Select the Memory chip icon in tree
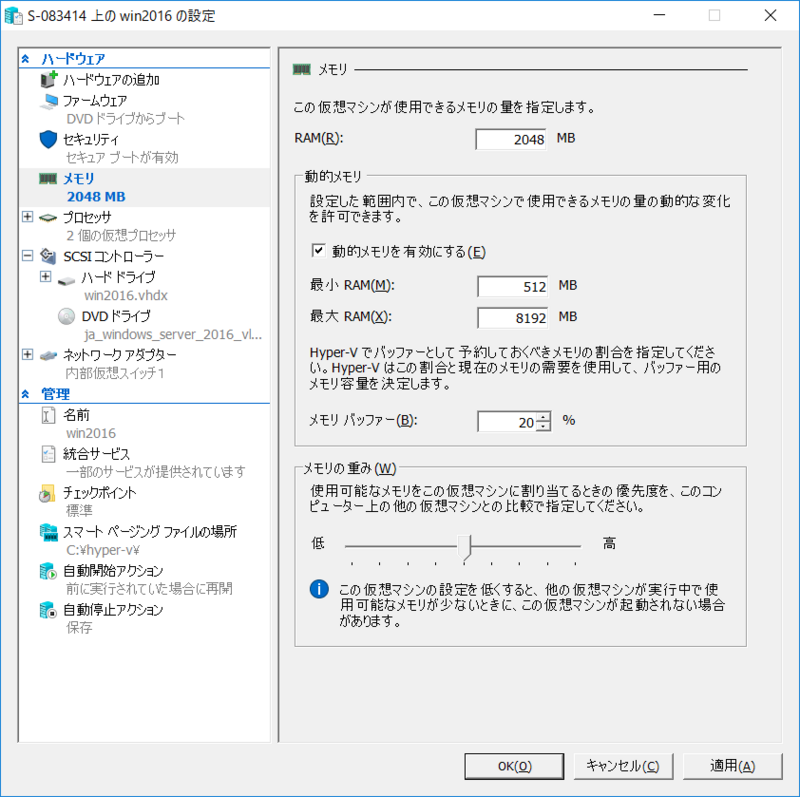 [x=48, y=179]
